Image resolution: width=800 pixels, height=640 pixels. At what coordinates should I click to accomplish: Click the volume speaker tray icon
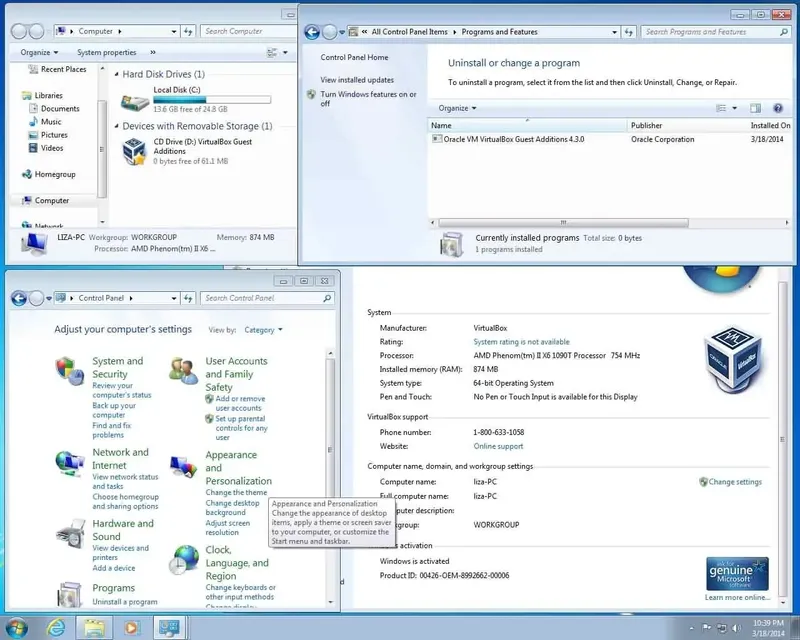(x=736, y=628)
